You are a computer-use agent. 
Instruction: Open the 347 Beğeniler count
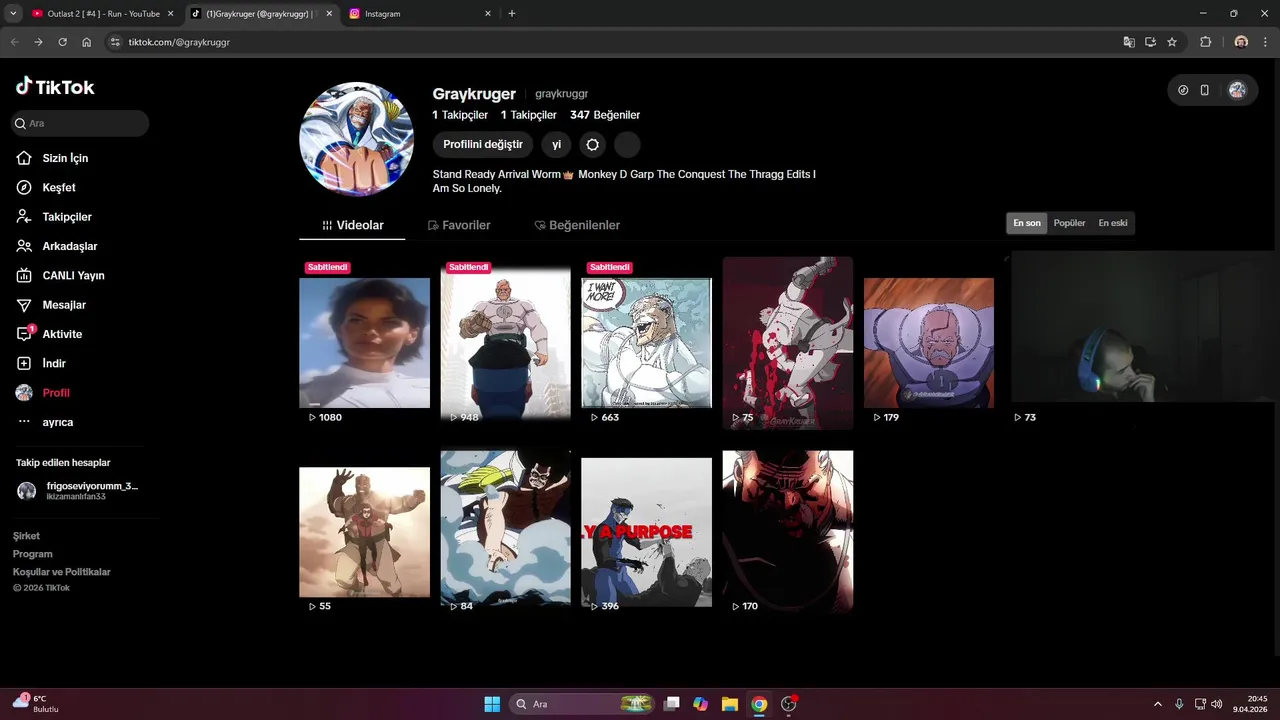pos(605,115)
